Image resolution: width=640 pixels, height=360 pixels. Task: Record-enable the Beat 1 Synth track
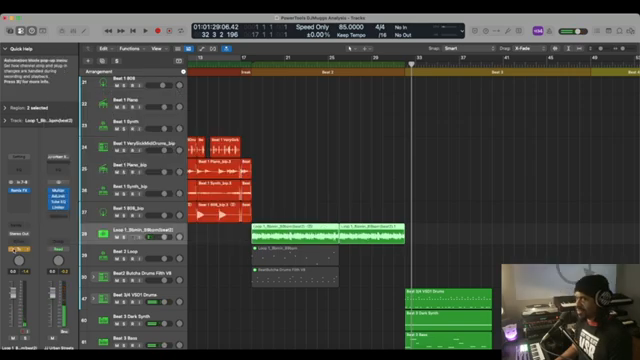tap(132, 129)
